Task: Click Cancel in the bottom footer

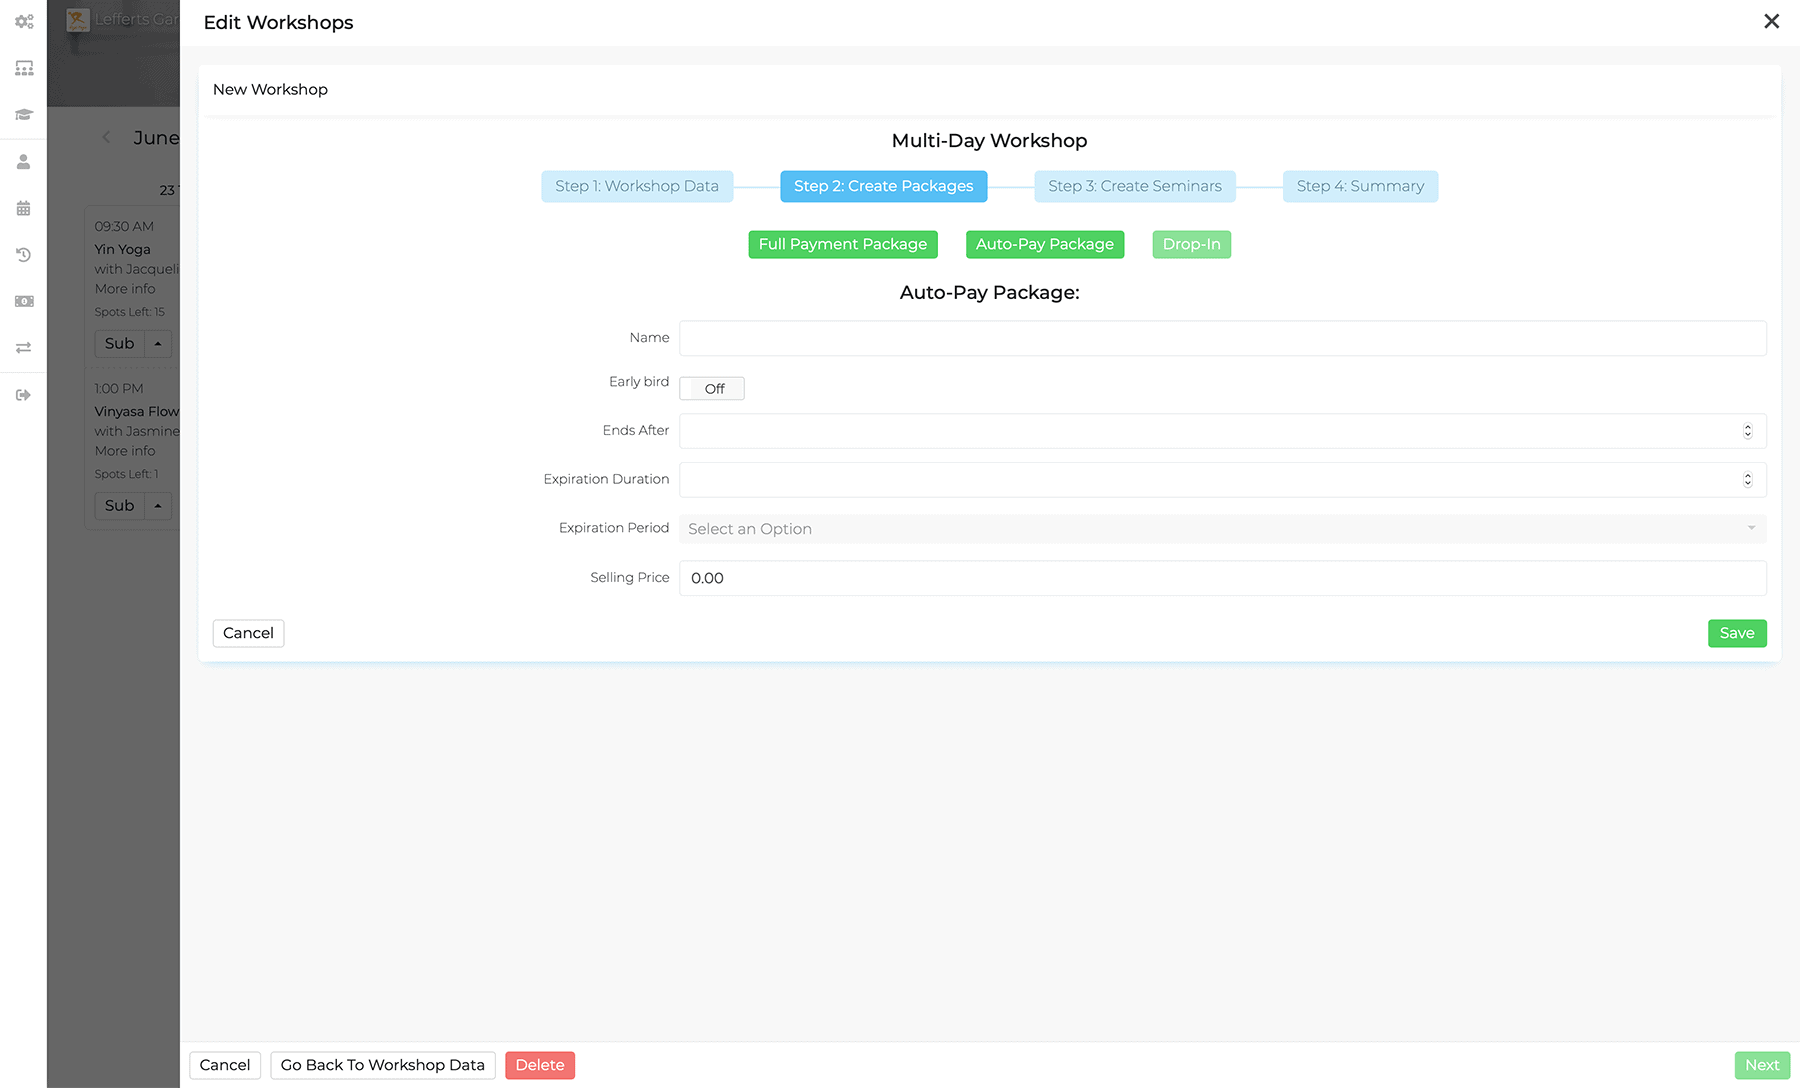Action: coord(225,1065)
